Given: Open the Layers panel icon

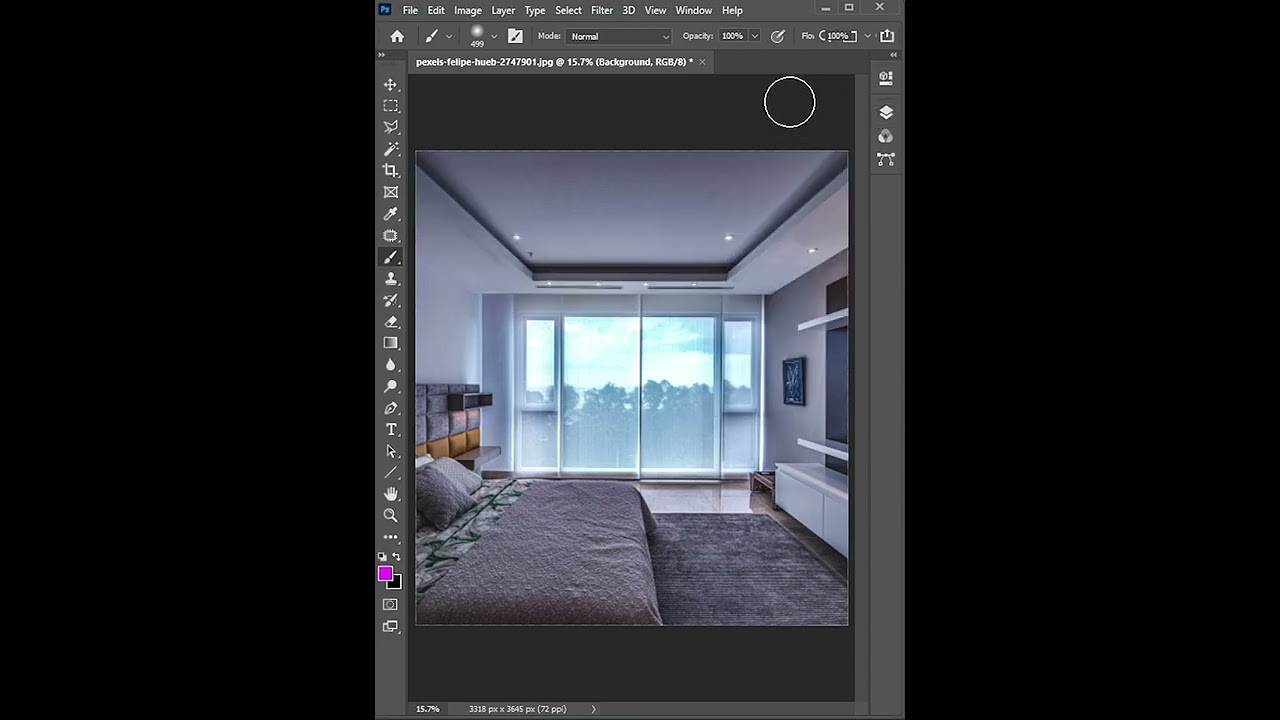Looking at the screenshot, I should click(x=886, y=112).
